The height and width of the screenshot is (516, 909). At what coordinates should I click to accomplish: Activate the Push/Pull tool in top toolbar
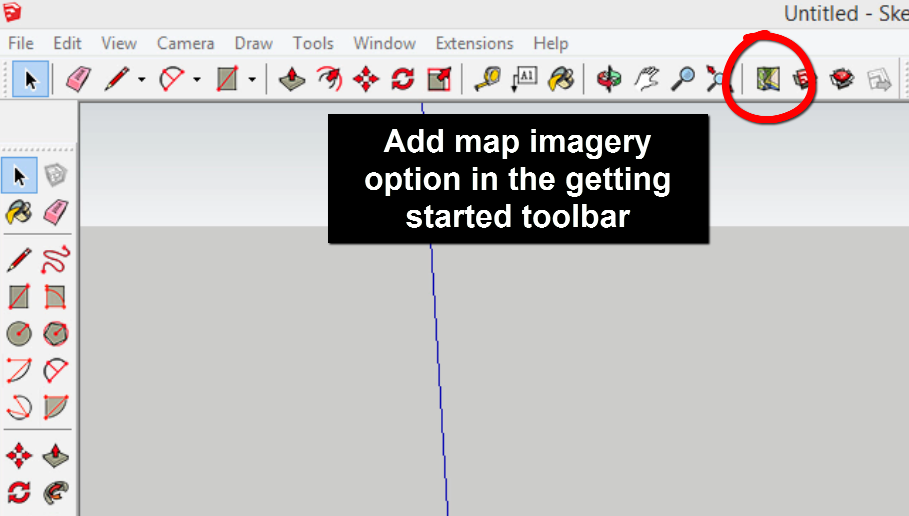[292, 79]
